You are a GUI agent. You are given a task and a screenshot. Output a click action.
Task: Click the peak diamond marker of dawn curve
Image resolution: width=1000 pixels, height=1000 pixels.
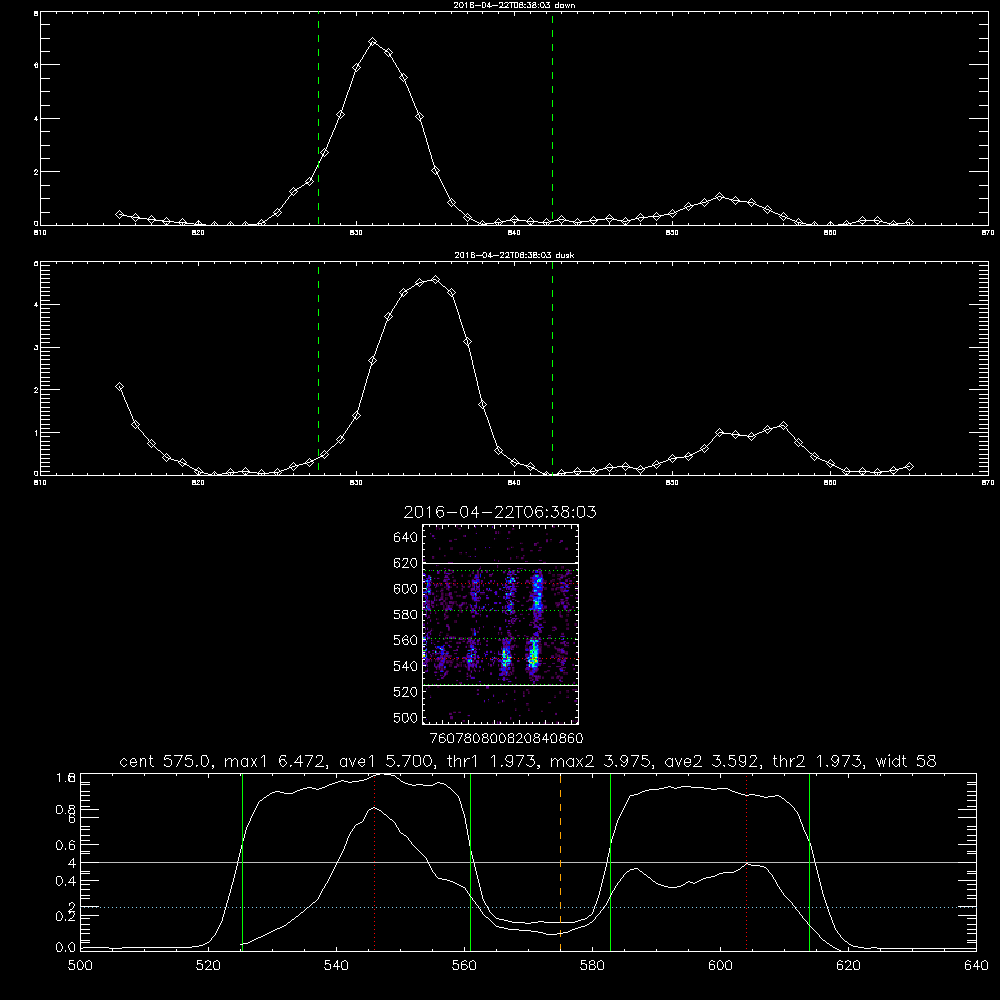pos(372,42)
